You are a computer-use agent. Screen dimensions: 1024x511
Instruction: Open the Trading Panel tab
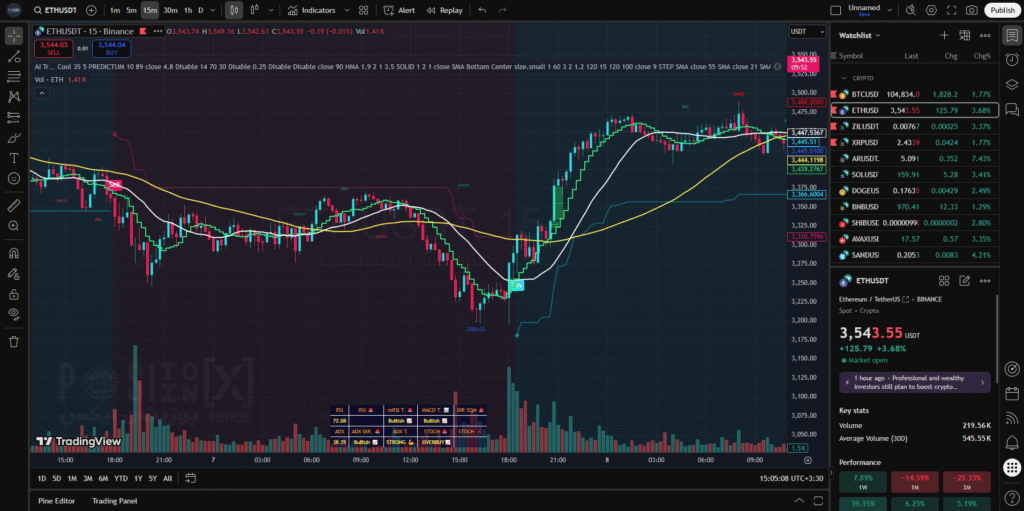tap(114, 501)
